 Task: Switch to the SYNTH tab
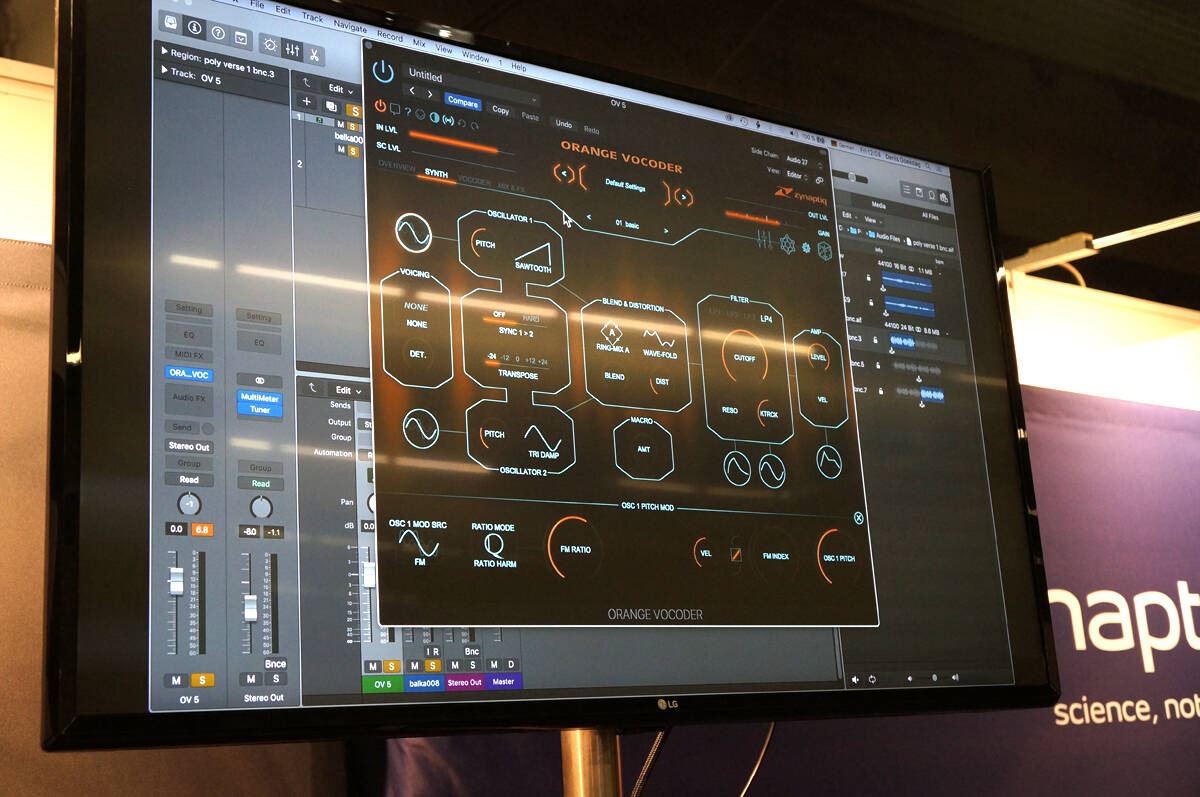(x=436, y=173)
